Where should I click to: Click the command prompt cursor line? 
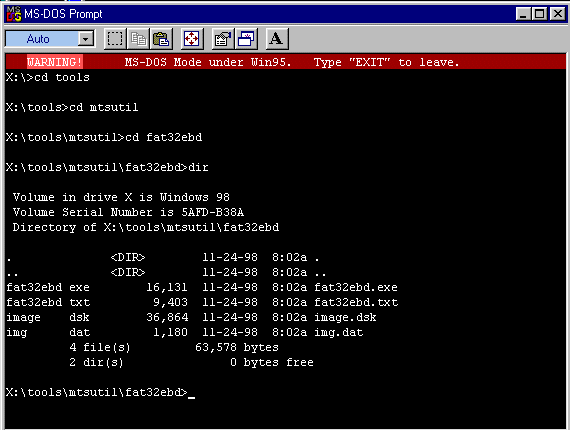click(x=101, y=393)
